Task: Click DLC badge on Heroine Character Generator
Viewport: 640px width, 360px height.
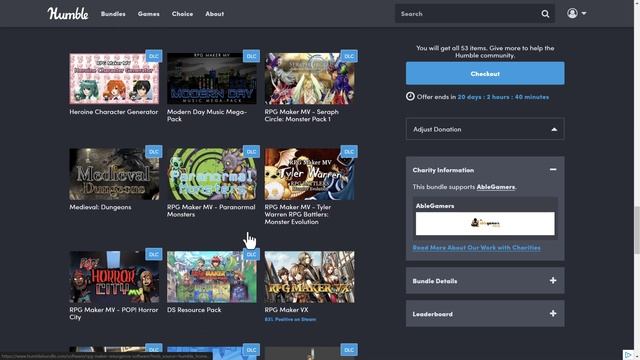Action: point(153,56)
